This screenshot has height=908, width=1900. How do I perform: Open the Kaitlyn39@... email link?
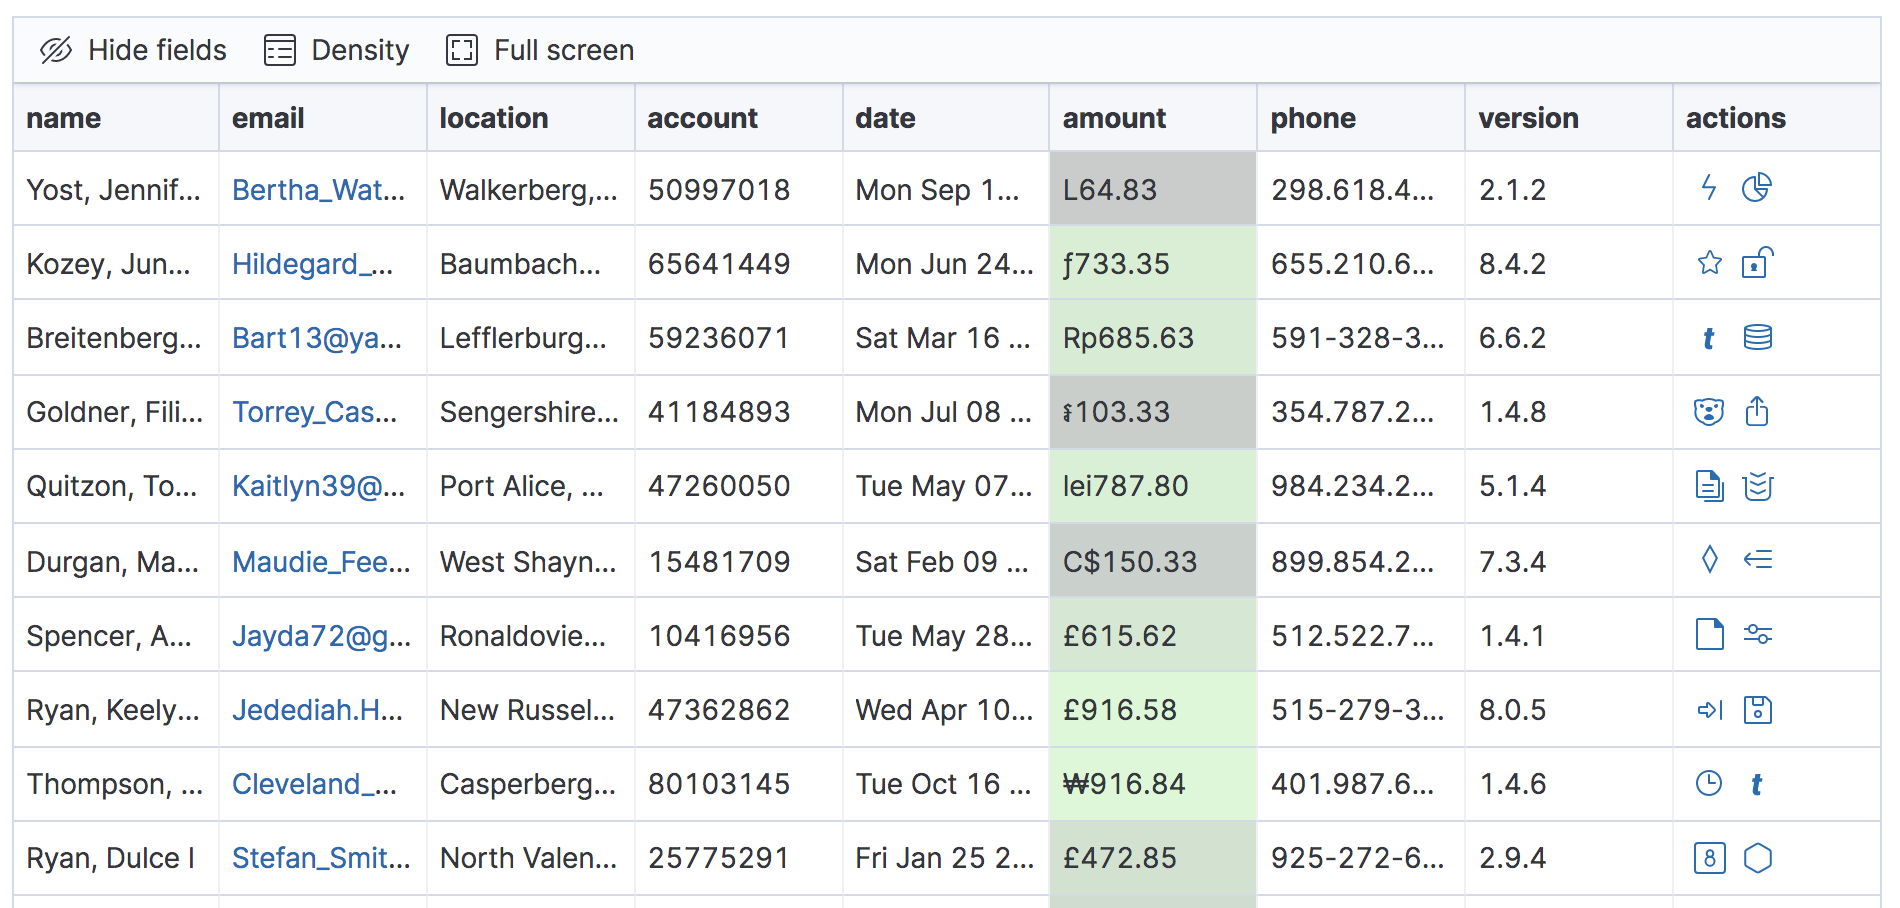(318, 485)
